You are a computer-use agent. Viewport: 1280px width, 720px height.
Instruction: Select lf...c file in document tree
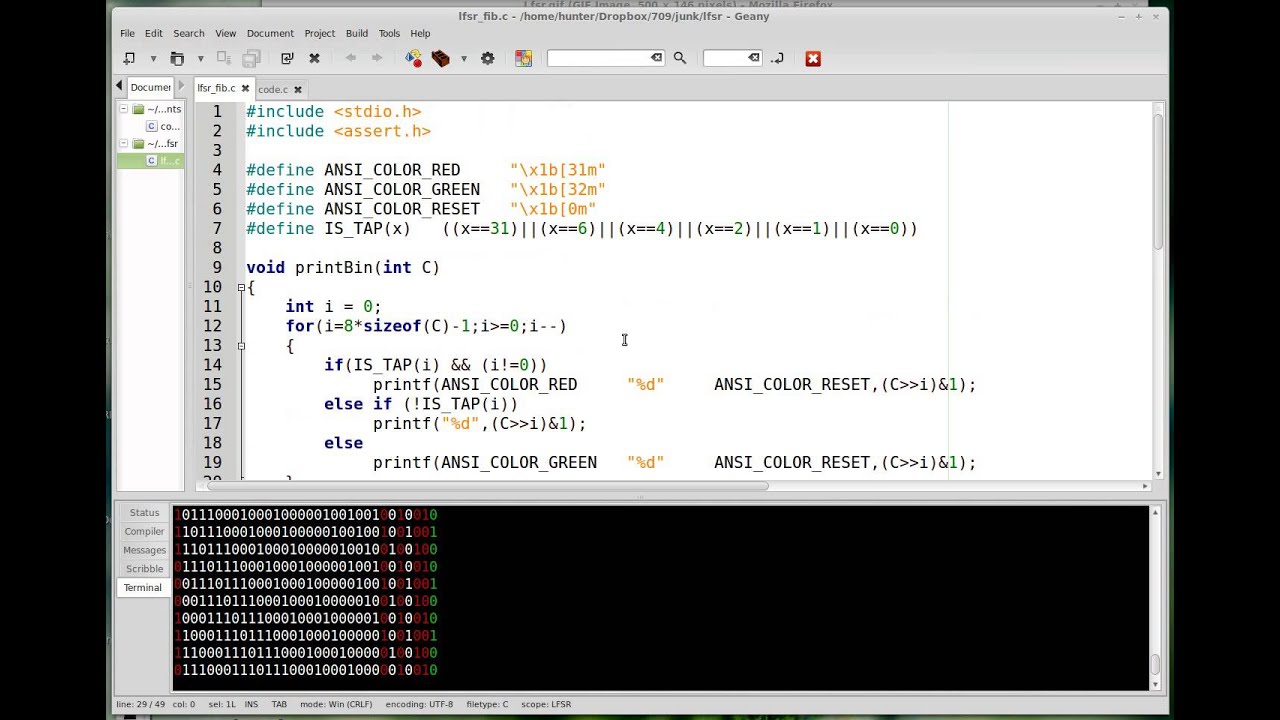(x=163, y=160)
